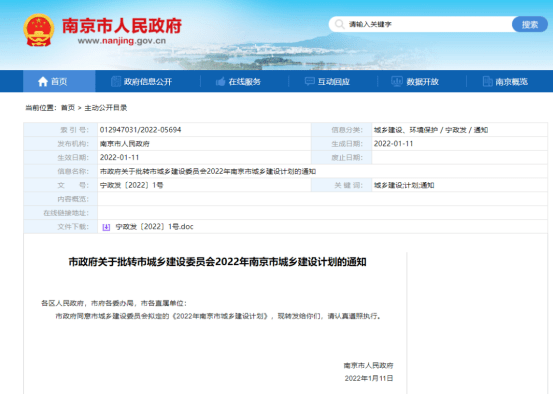553x395 pixels.
Task: Click the magnifier icon in search box
Action: (339, 24)
